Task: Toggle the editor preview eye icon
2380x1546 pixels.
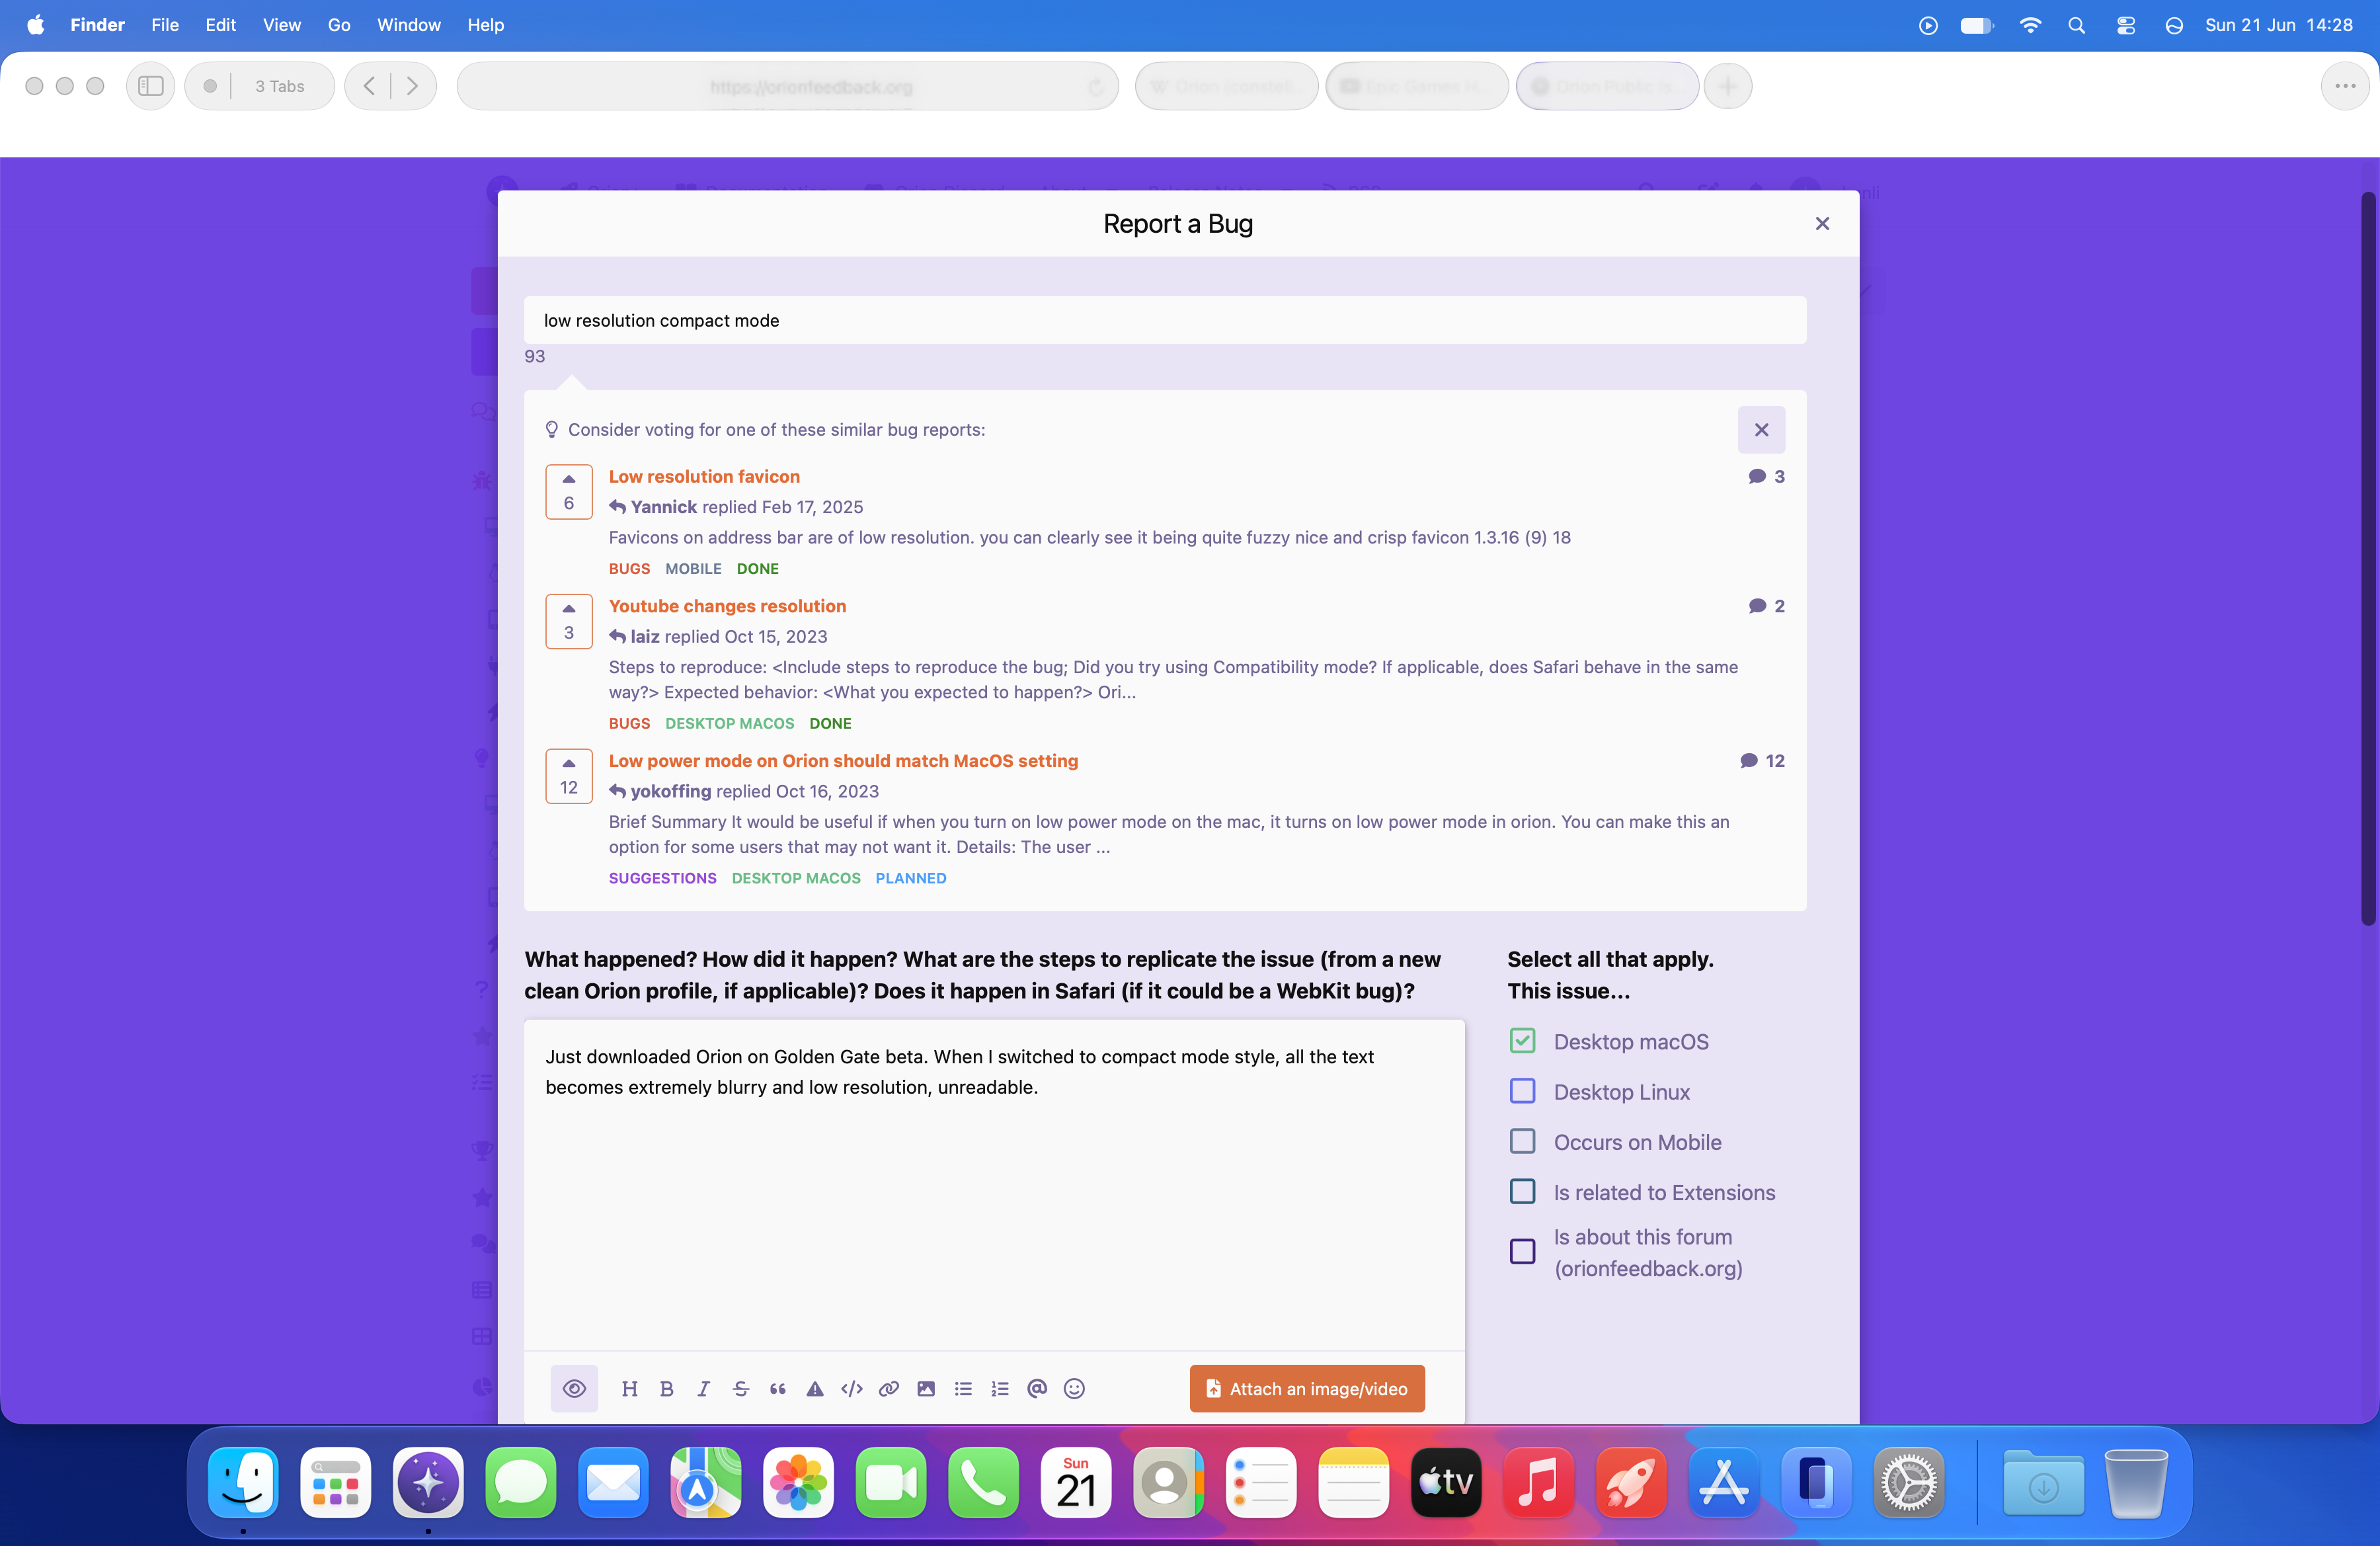Action: coord(574,1388)
